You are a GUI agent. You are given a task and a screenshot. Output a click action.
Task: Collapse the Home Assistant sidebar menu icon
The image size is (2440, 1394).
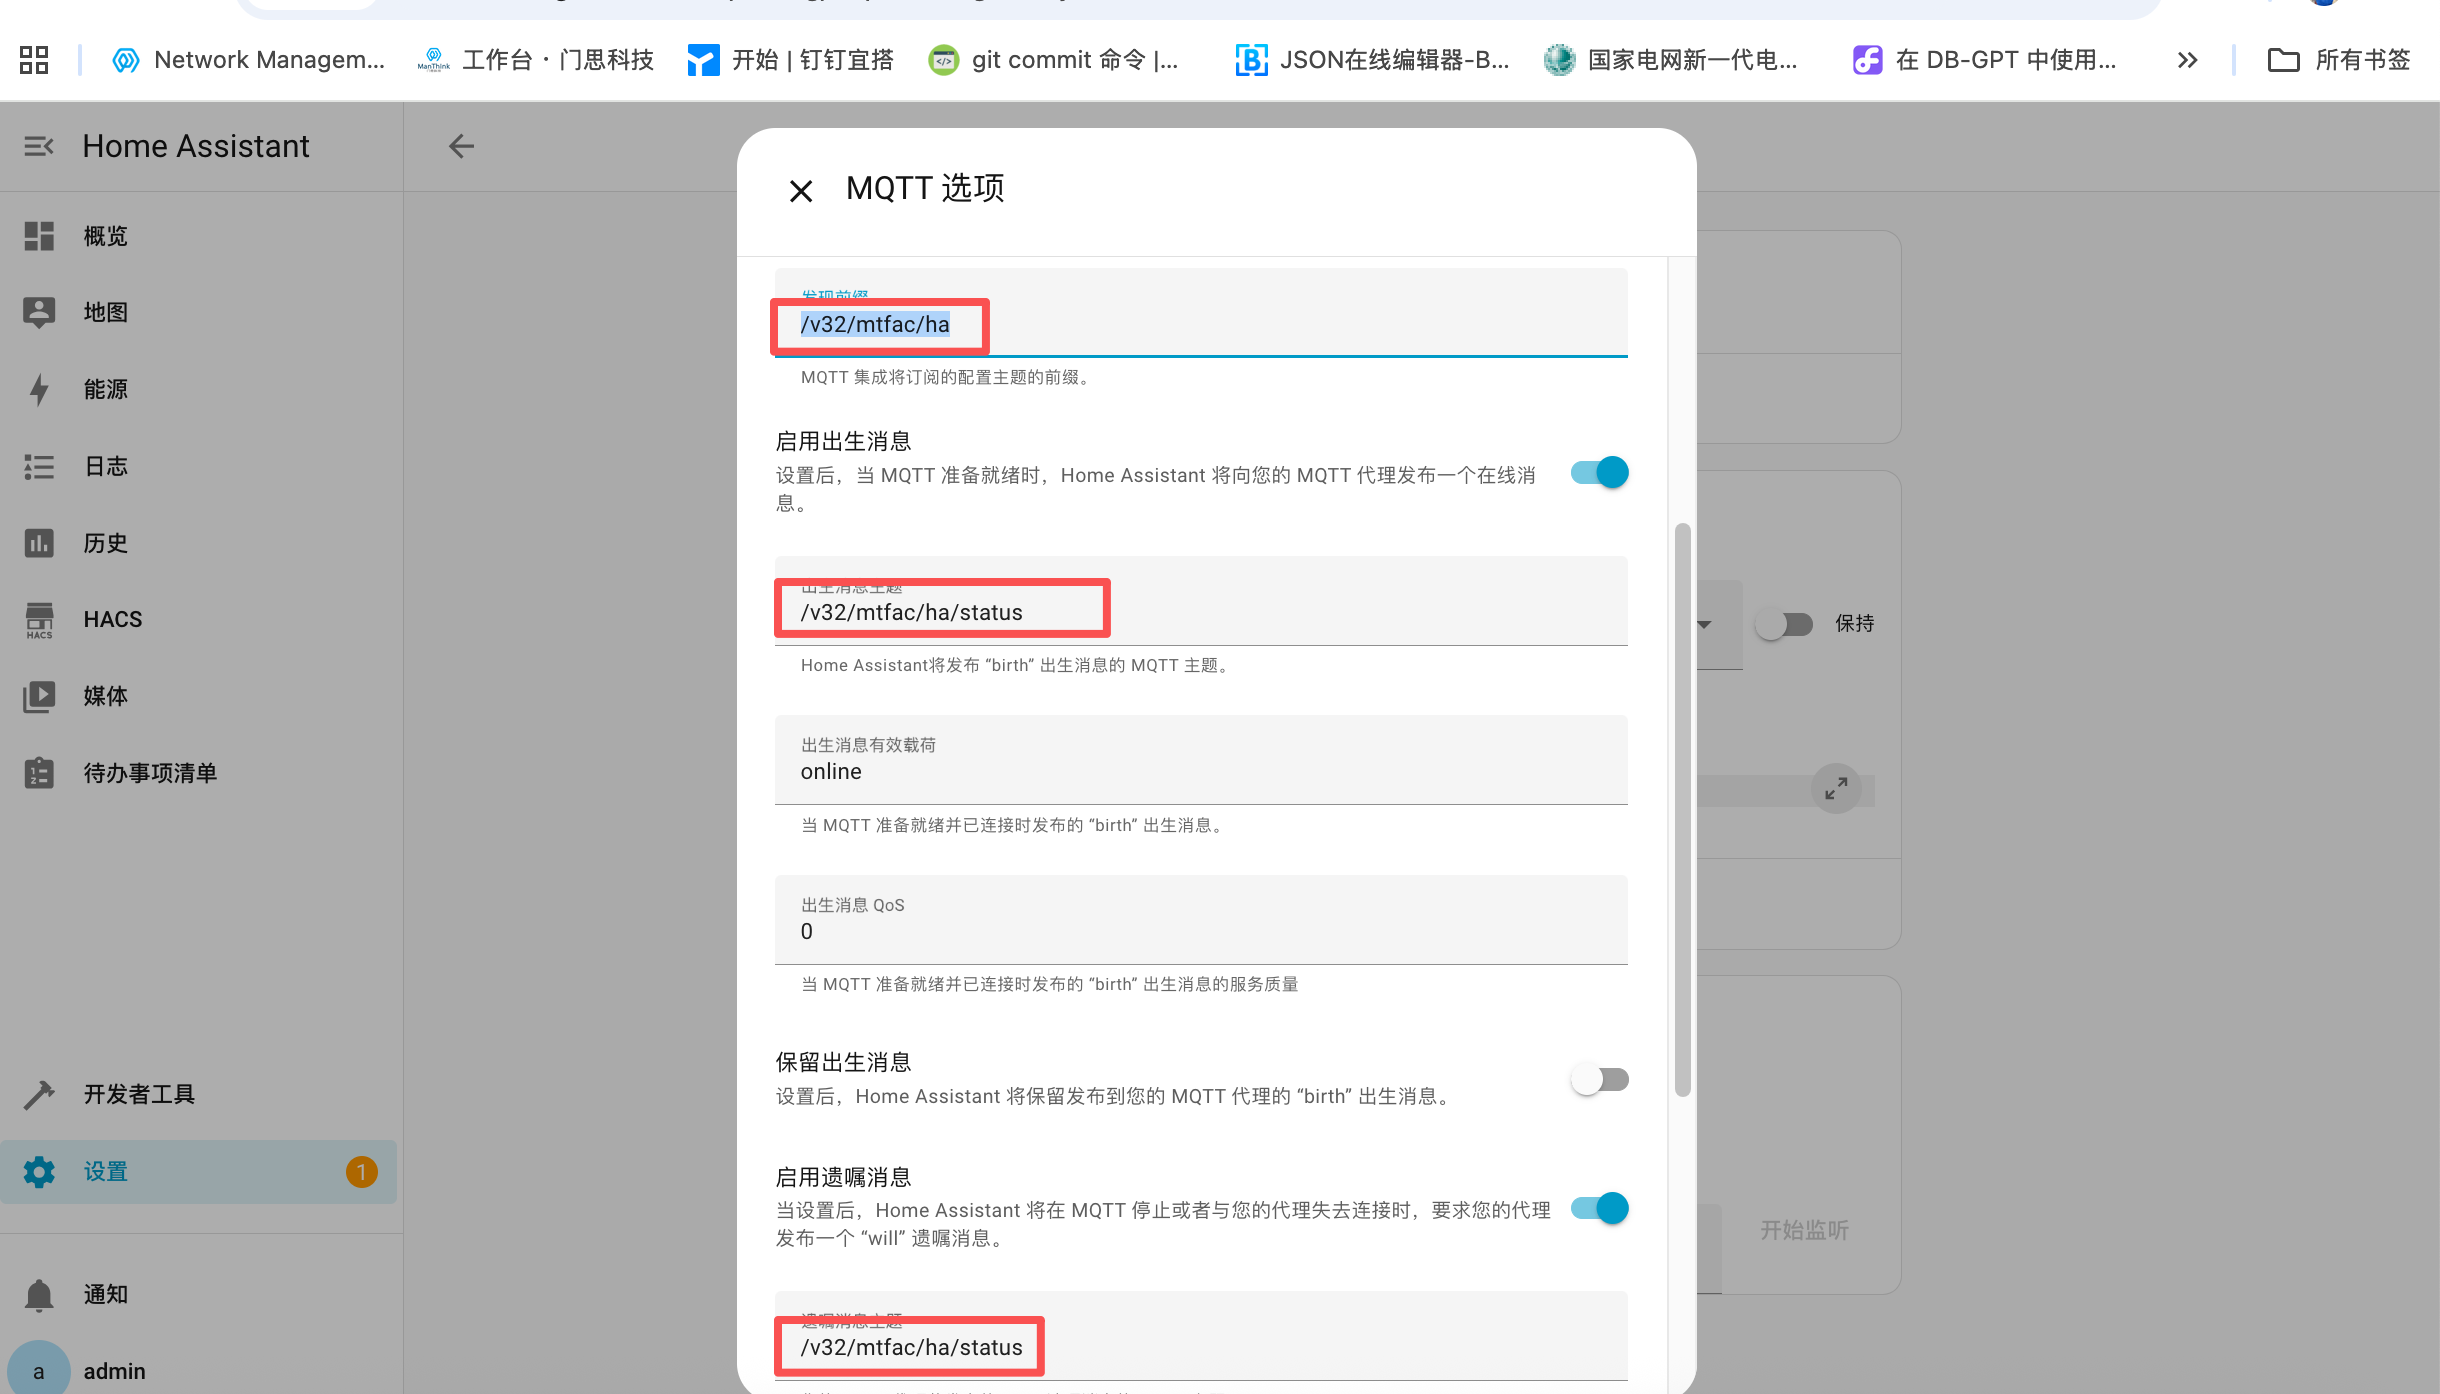(38, 146)
